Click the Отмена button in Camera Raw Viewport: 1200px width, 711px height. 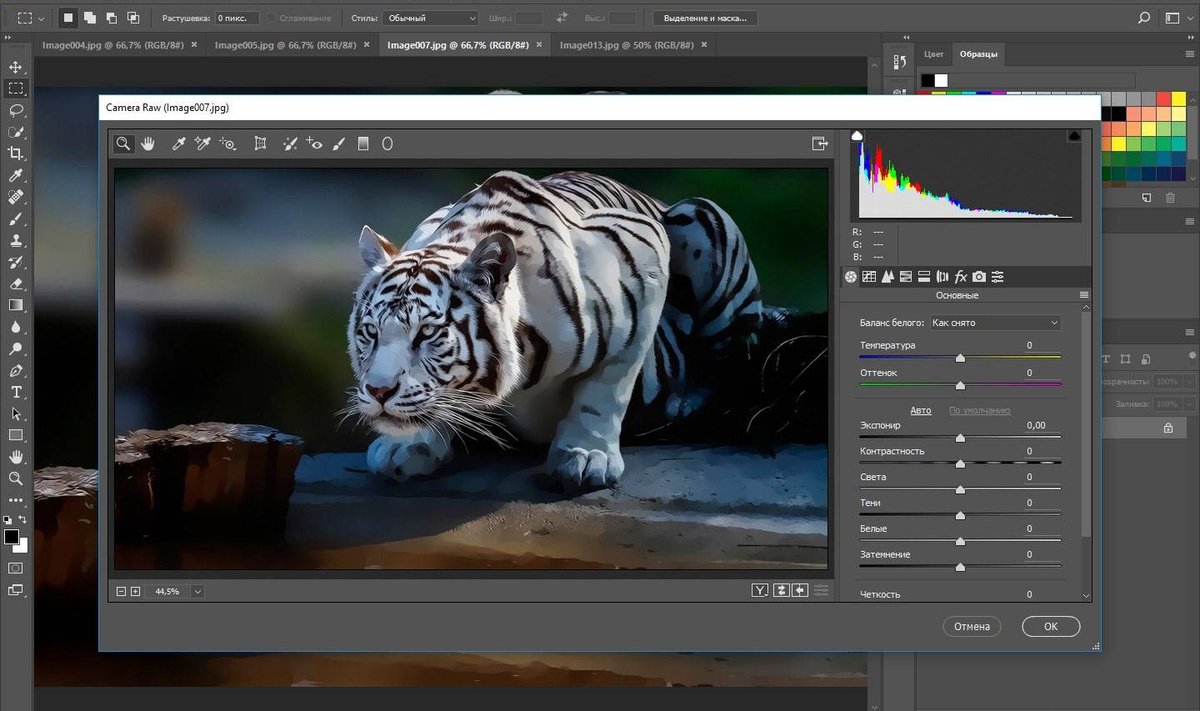tap(971, 626)
